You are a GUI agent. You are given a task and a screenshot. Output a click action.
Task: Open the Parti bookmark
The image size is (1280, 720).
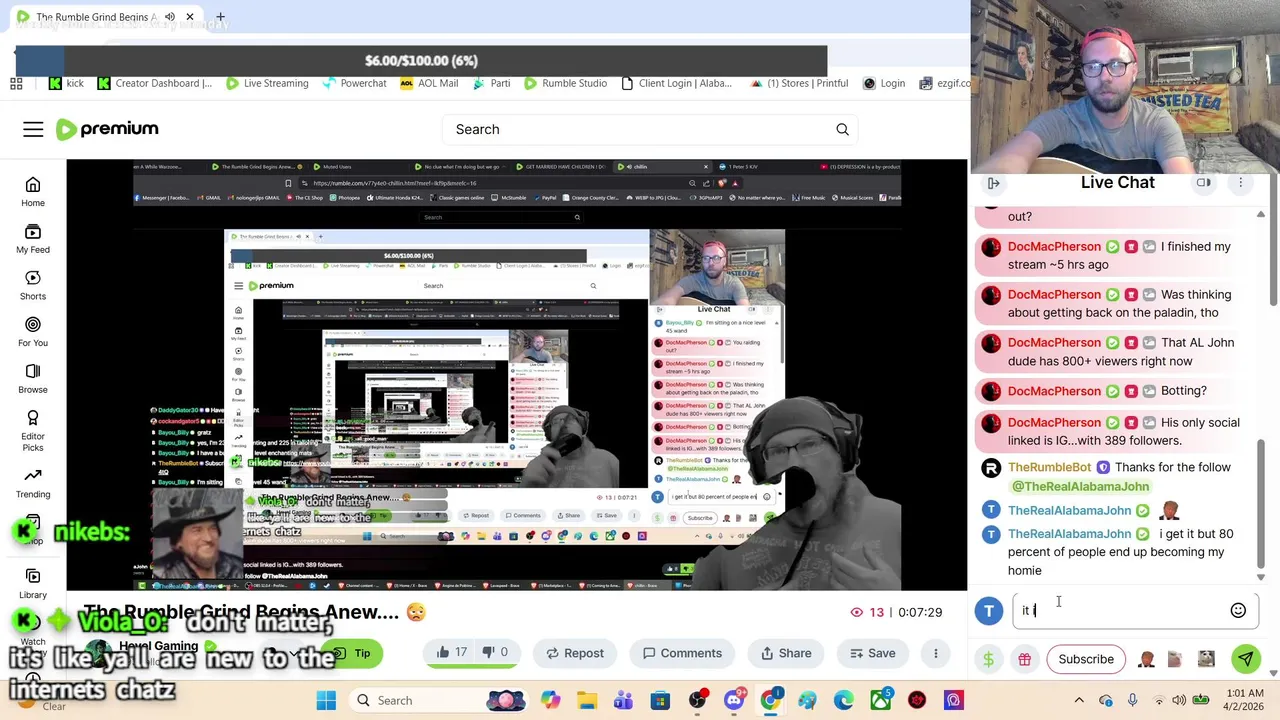490,83
